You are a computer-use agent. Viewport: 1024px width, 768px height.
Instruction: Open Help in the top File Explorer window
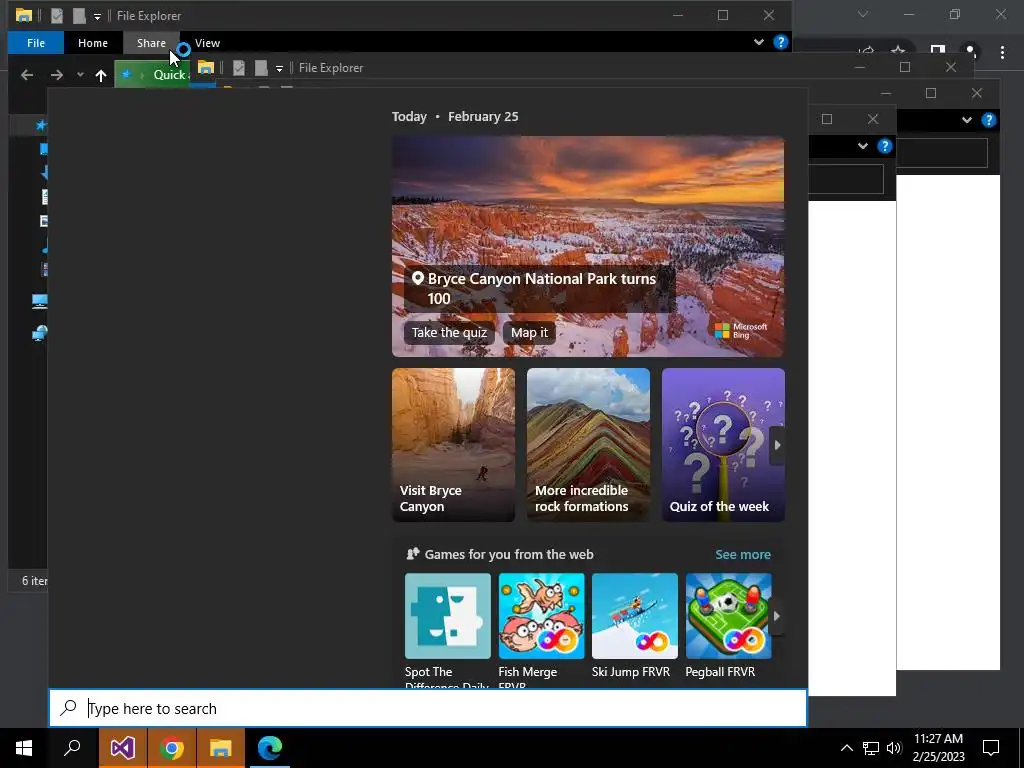coord(780,42)
